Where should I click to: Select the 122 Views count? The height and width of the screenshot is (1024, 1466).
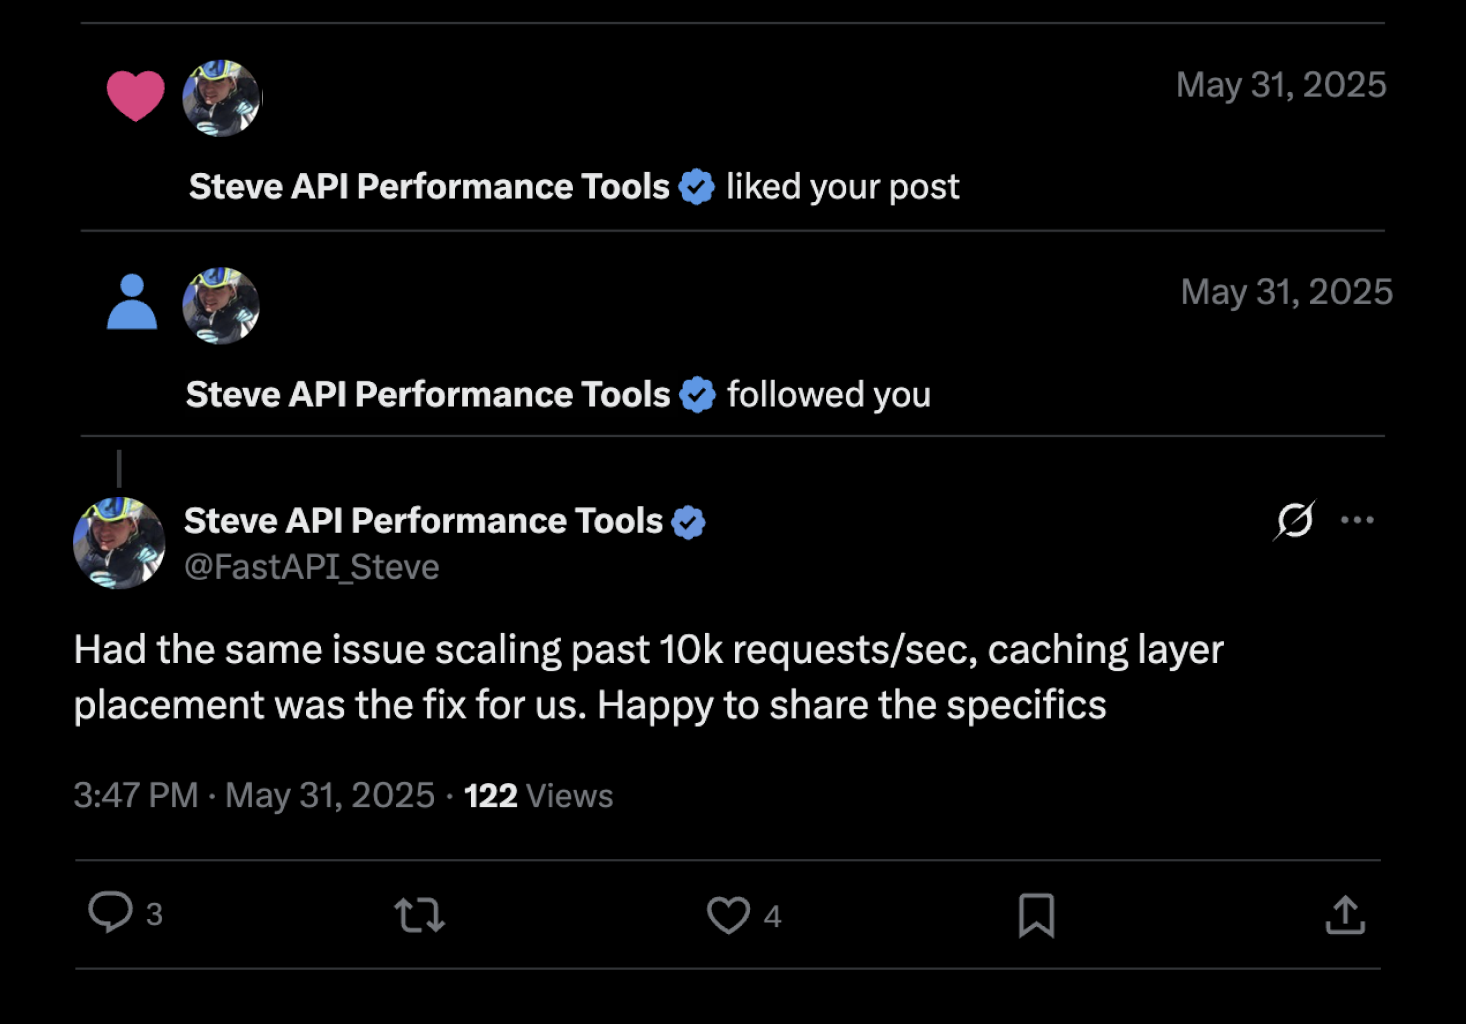[538, 795]
